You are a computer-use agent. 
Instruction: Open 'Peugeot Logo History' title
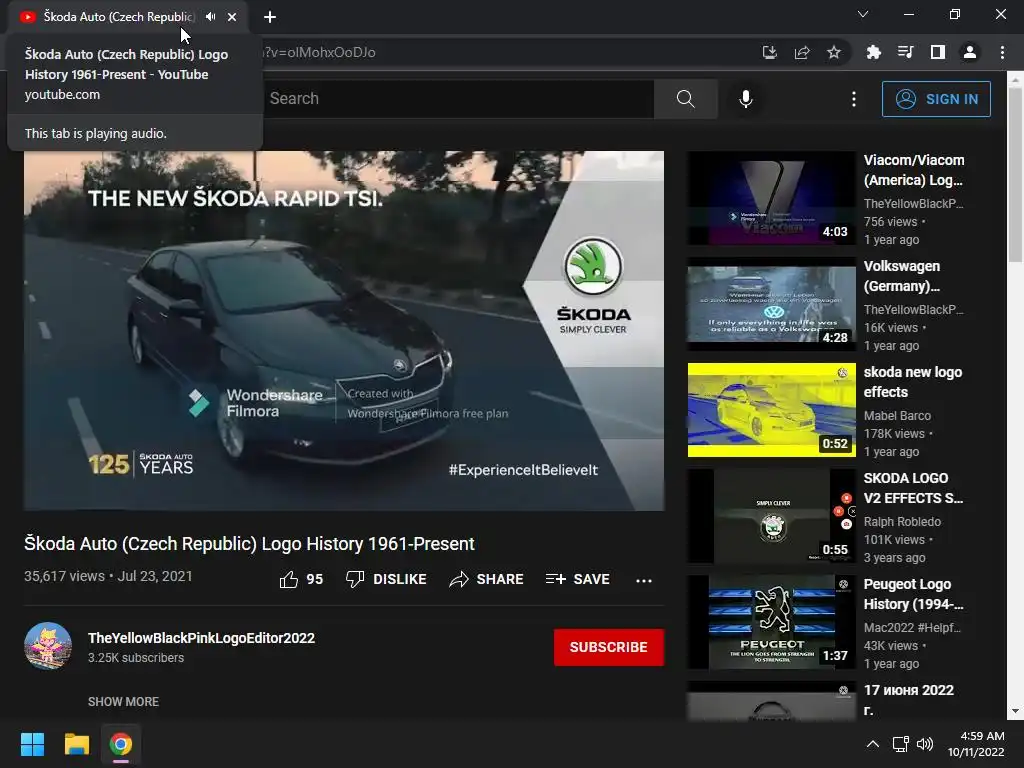(913, 594)
